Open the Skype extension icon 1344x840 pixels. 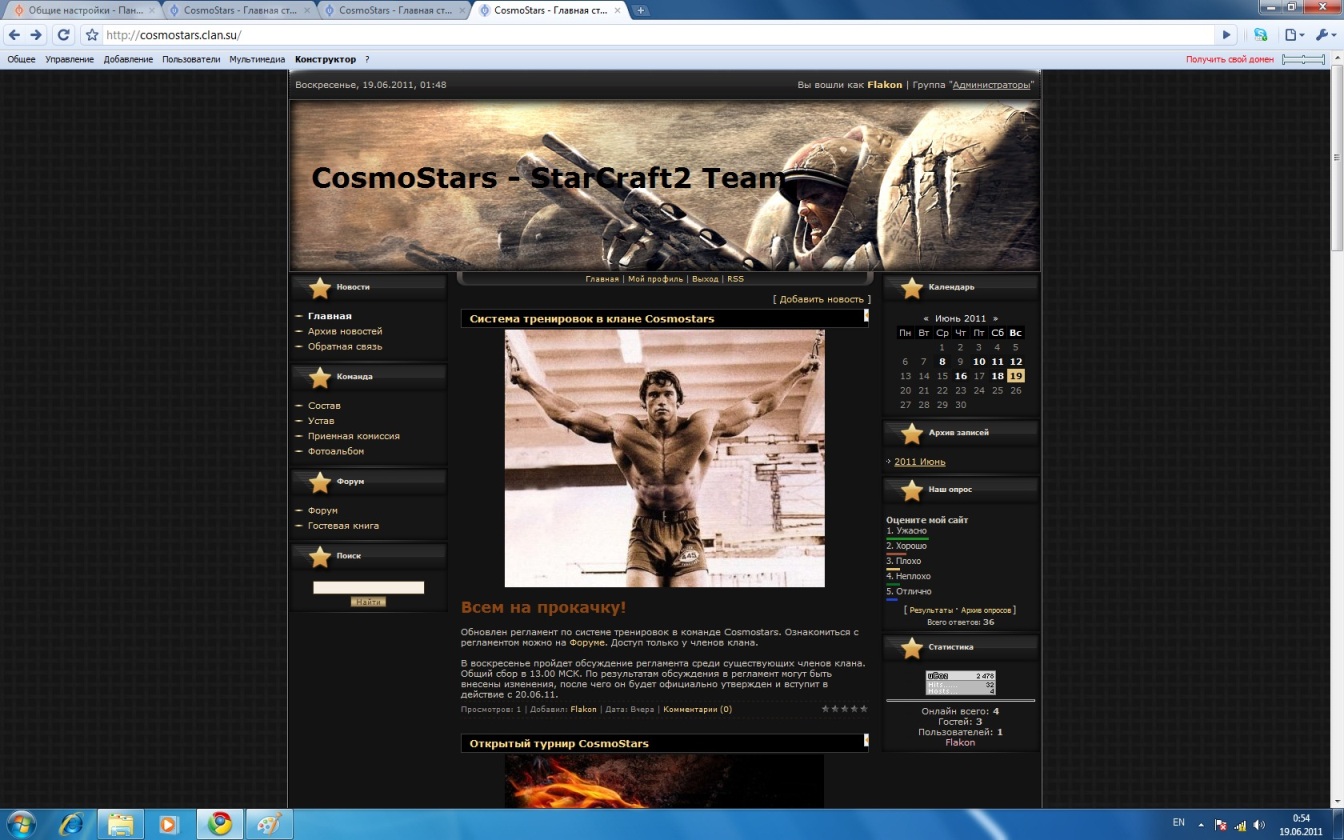click(x=1260, y=35)
